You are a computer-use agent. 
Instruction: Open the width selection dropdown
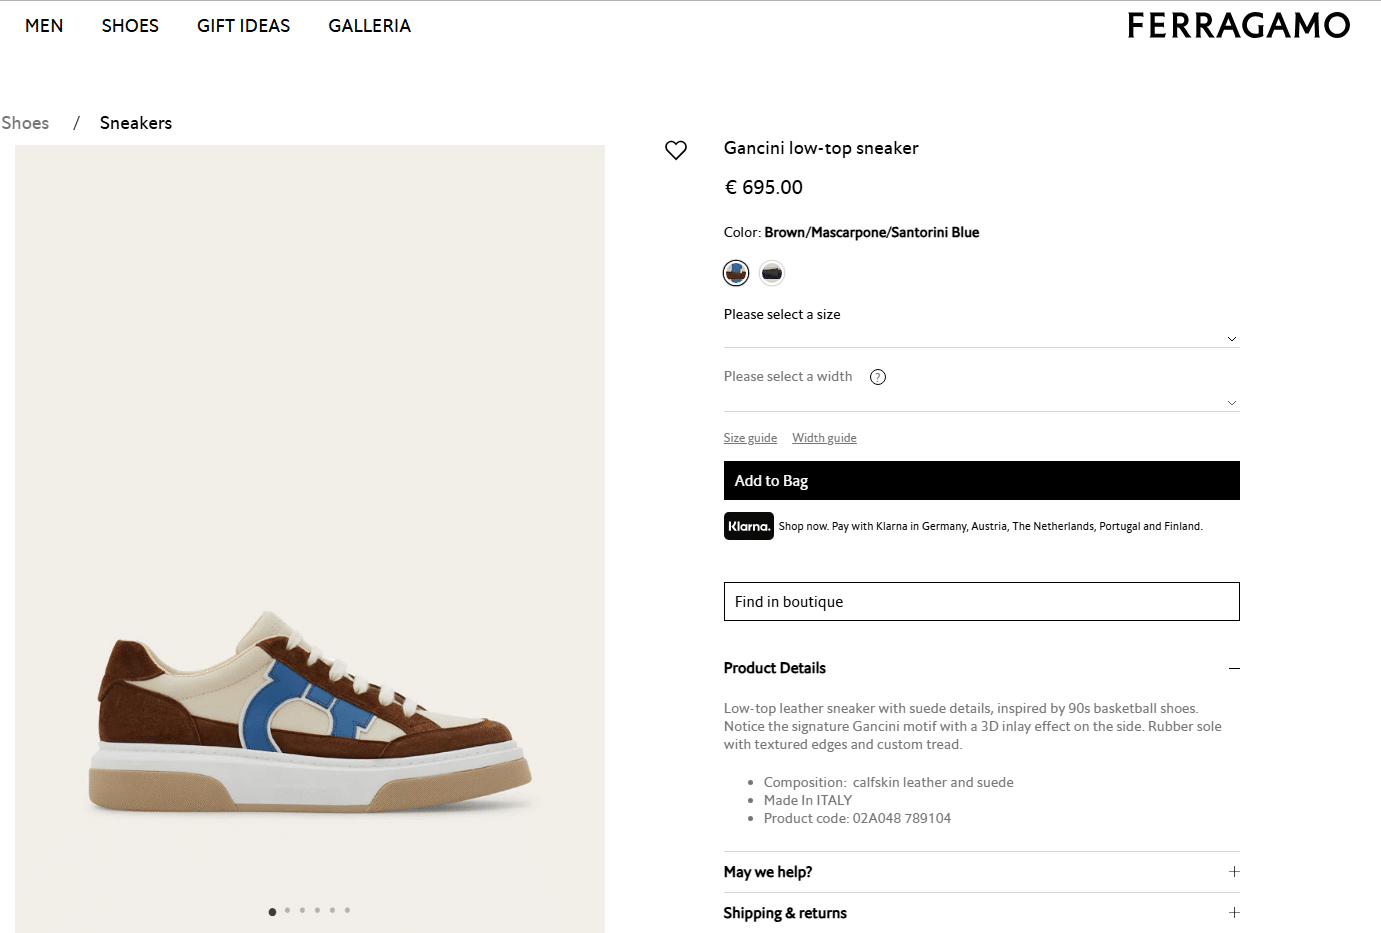(x=981, y=402)
